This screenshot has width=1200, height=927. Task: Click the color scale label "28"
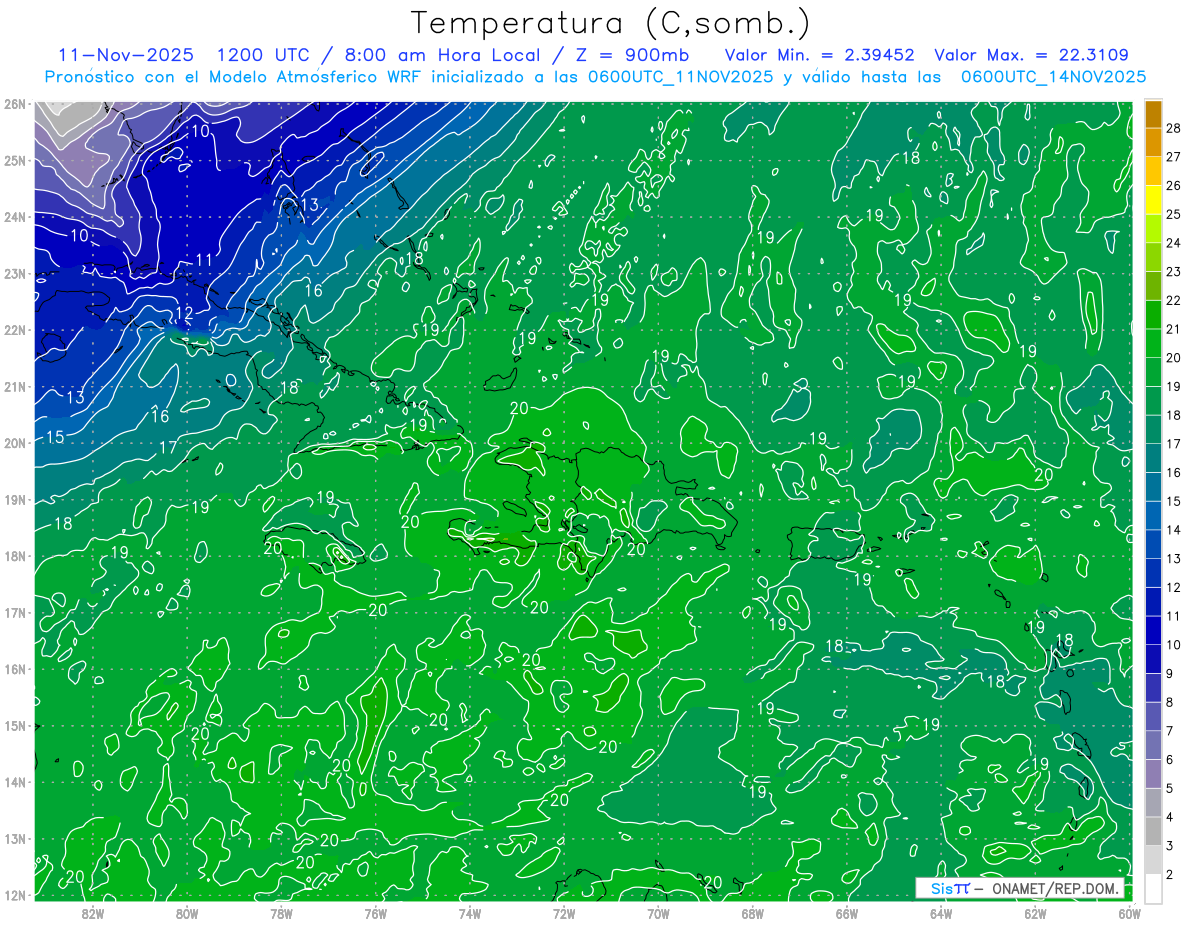pos(1174,129)
